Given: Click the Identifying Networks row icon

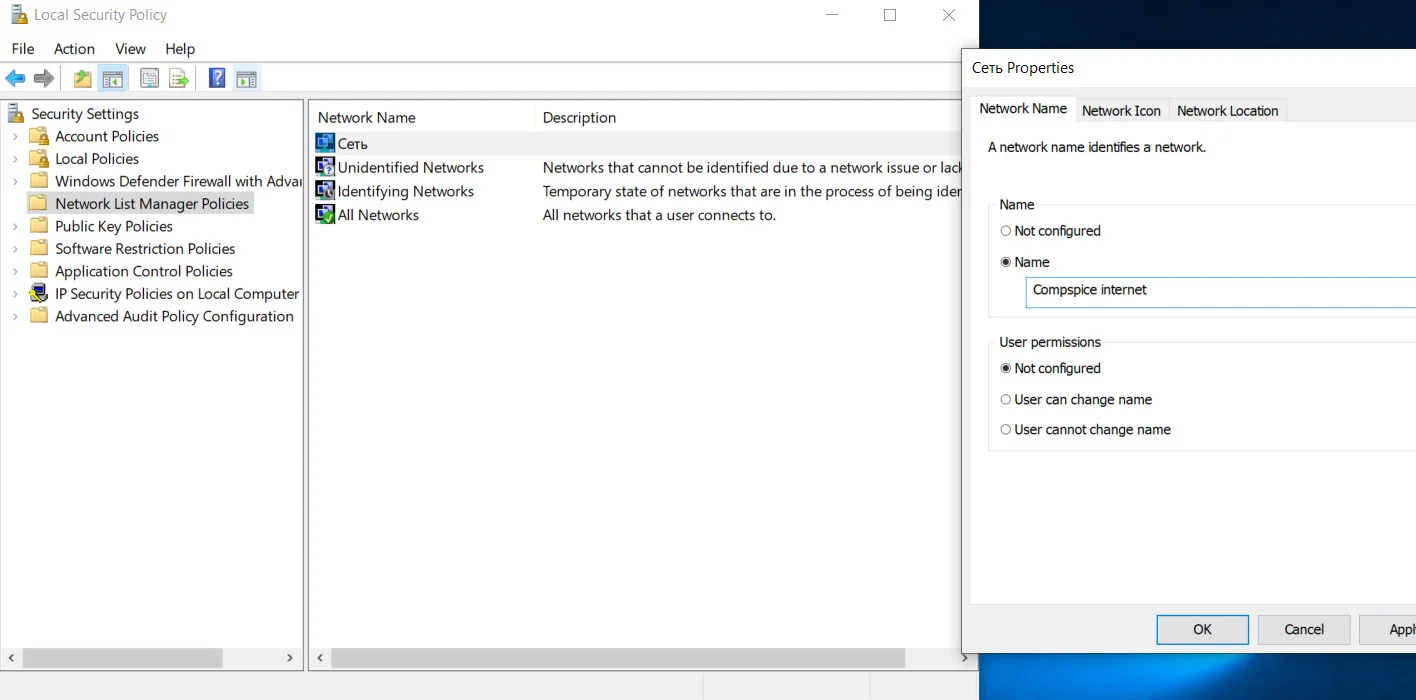Looking at the screenshot, I should [325, 190].
